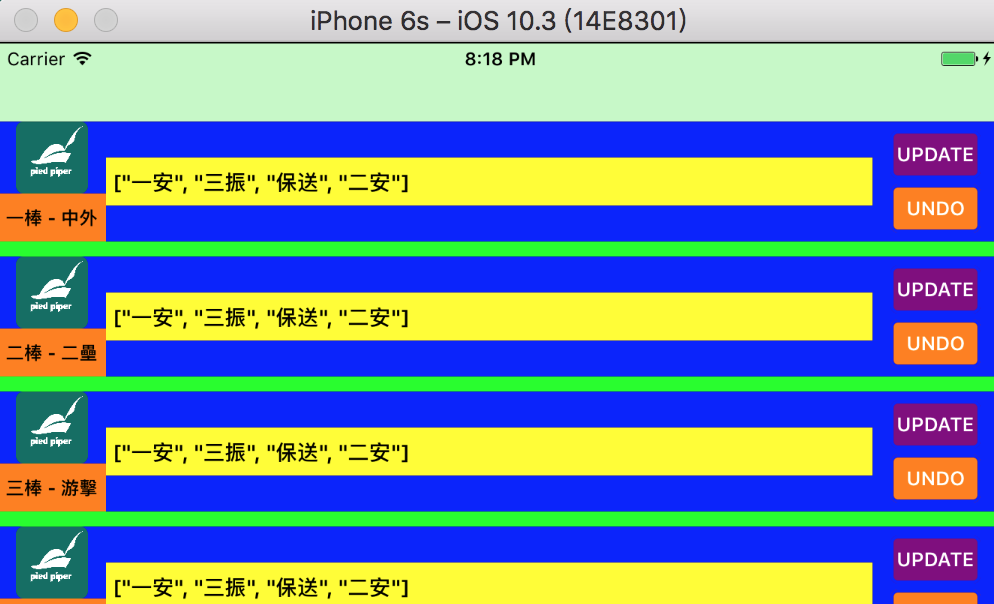994x604 pixels.
Task: Select the orange 三棒 - 游擊 label
Action: (x=52, y=488)
